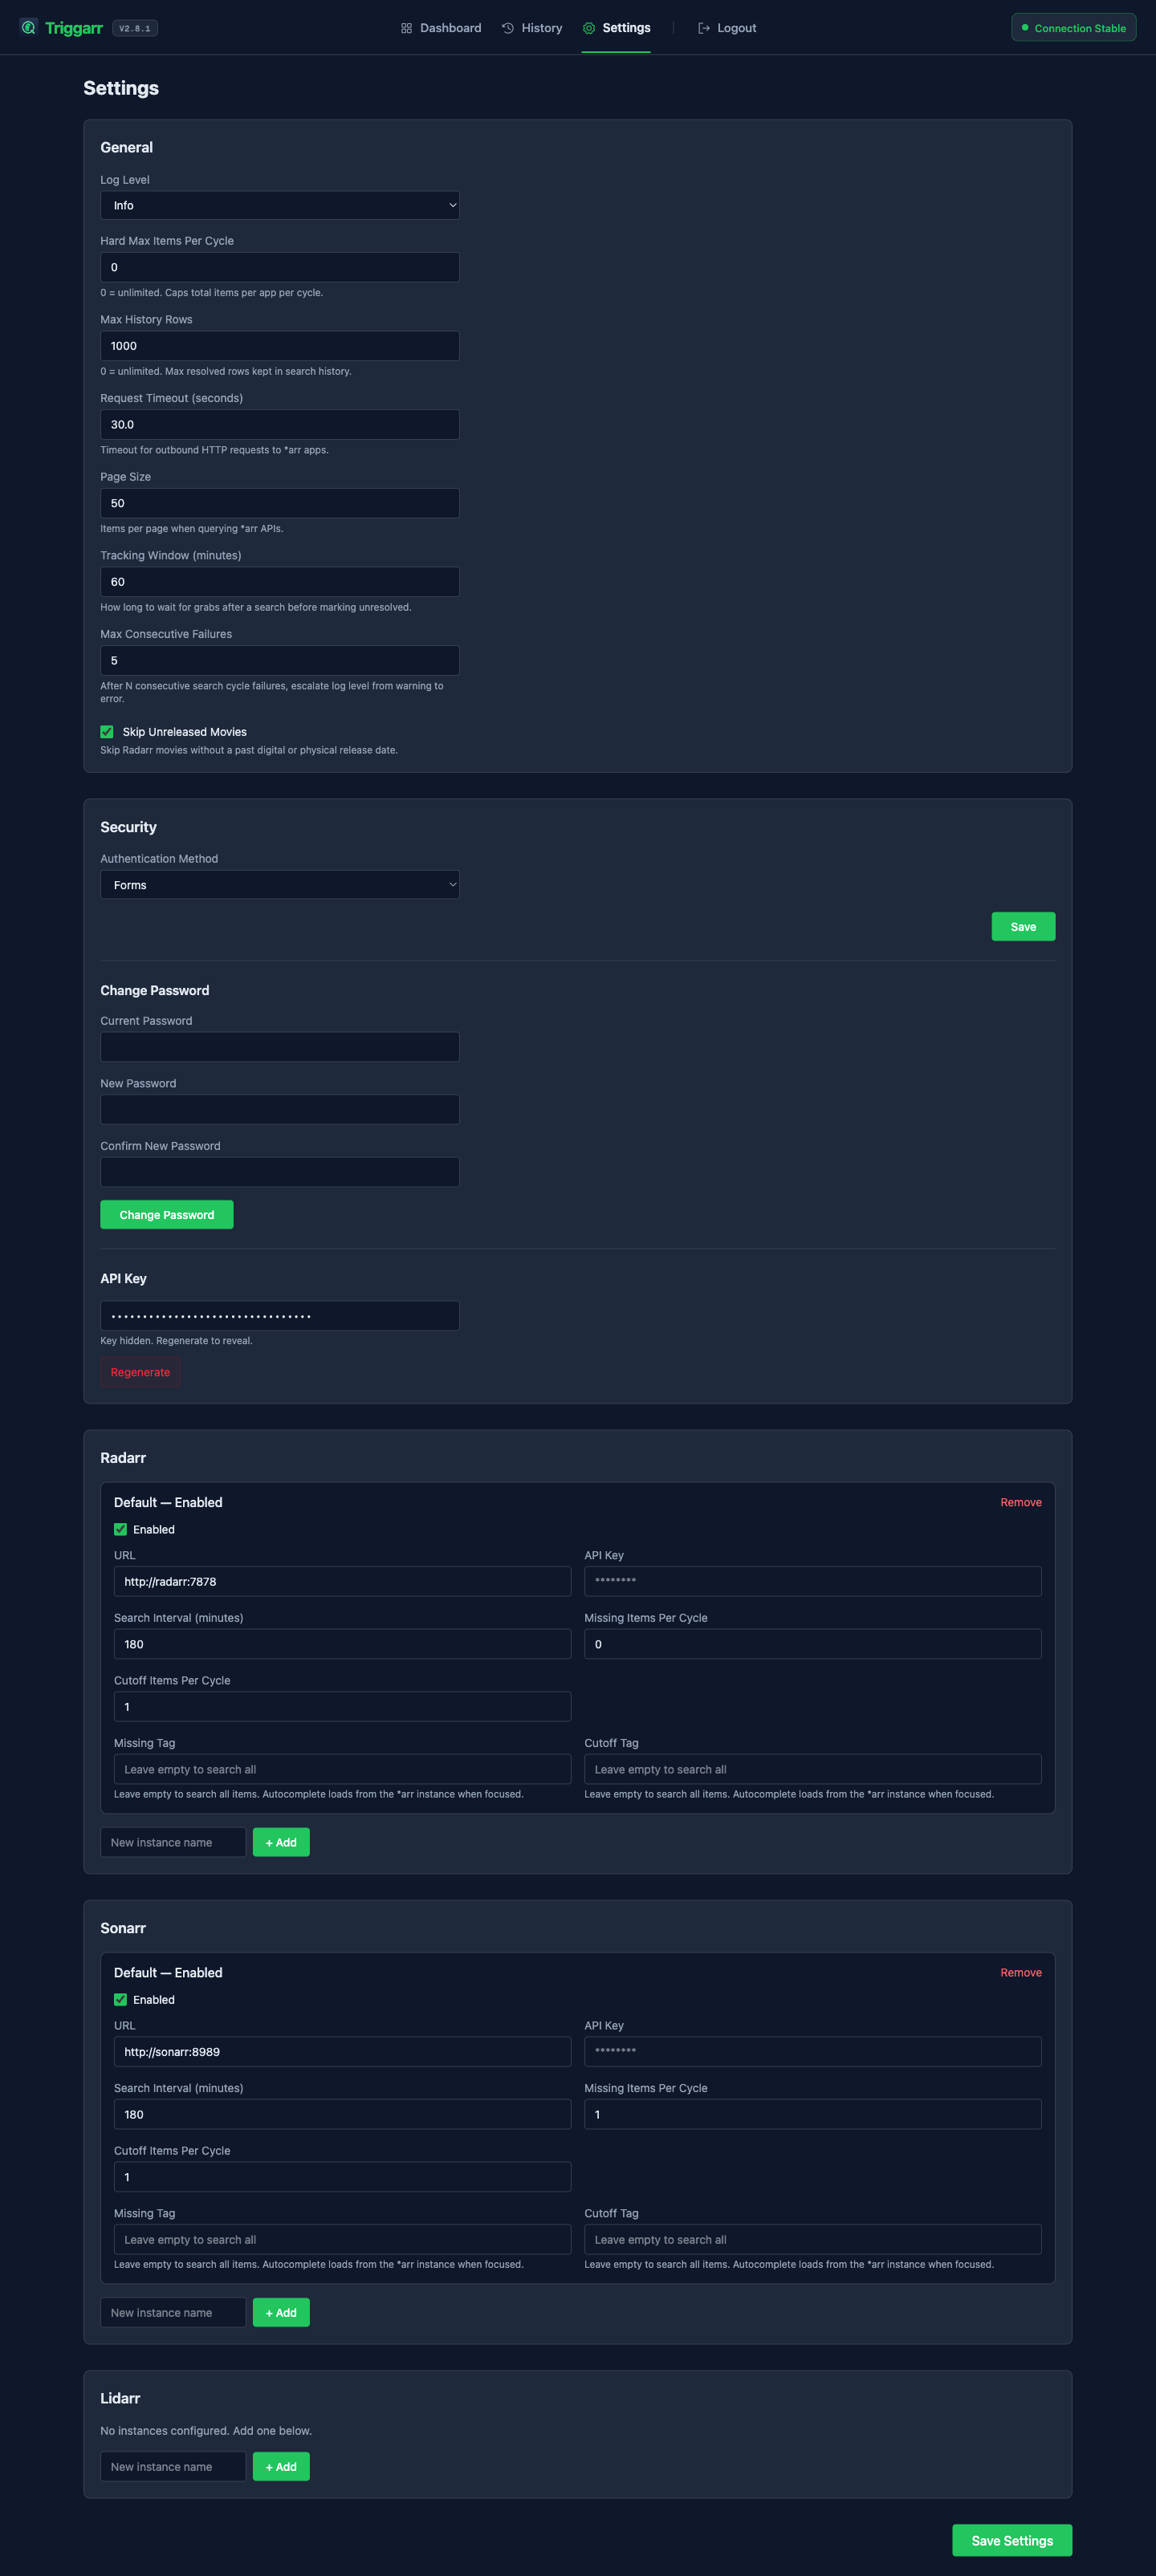Open the Log Level dropdown

(280, 205)
